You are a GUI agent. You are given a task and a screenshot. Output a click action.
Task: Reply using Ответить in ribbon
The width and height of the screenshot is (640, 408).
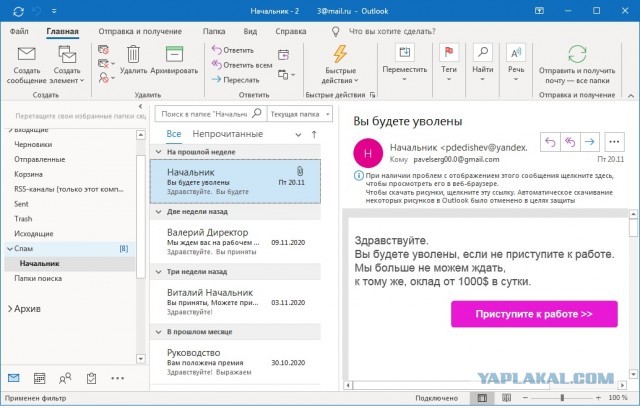[233, 50]
